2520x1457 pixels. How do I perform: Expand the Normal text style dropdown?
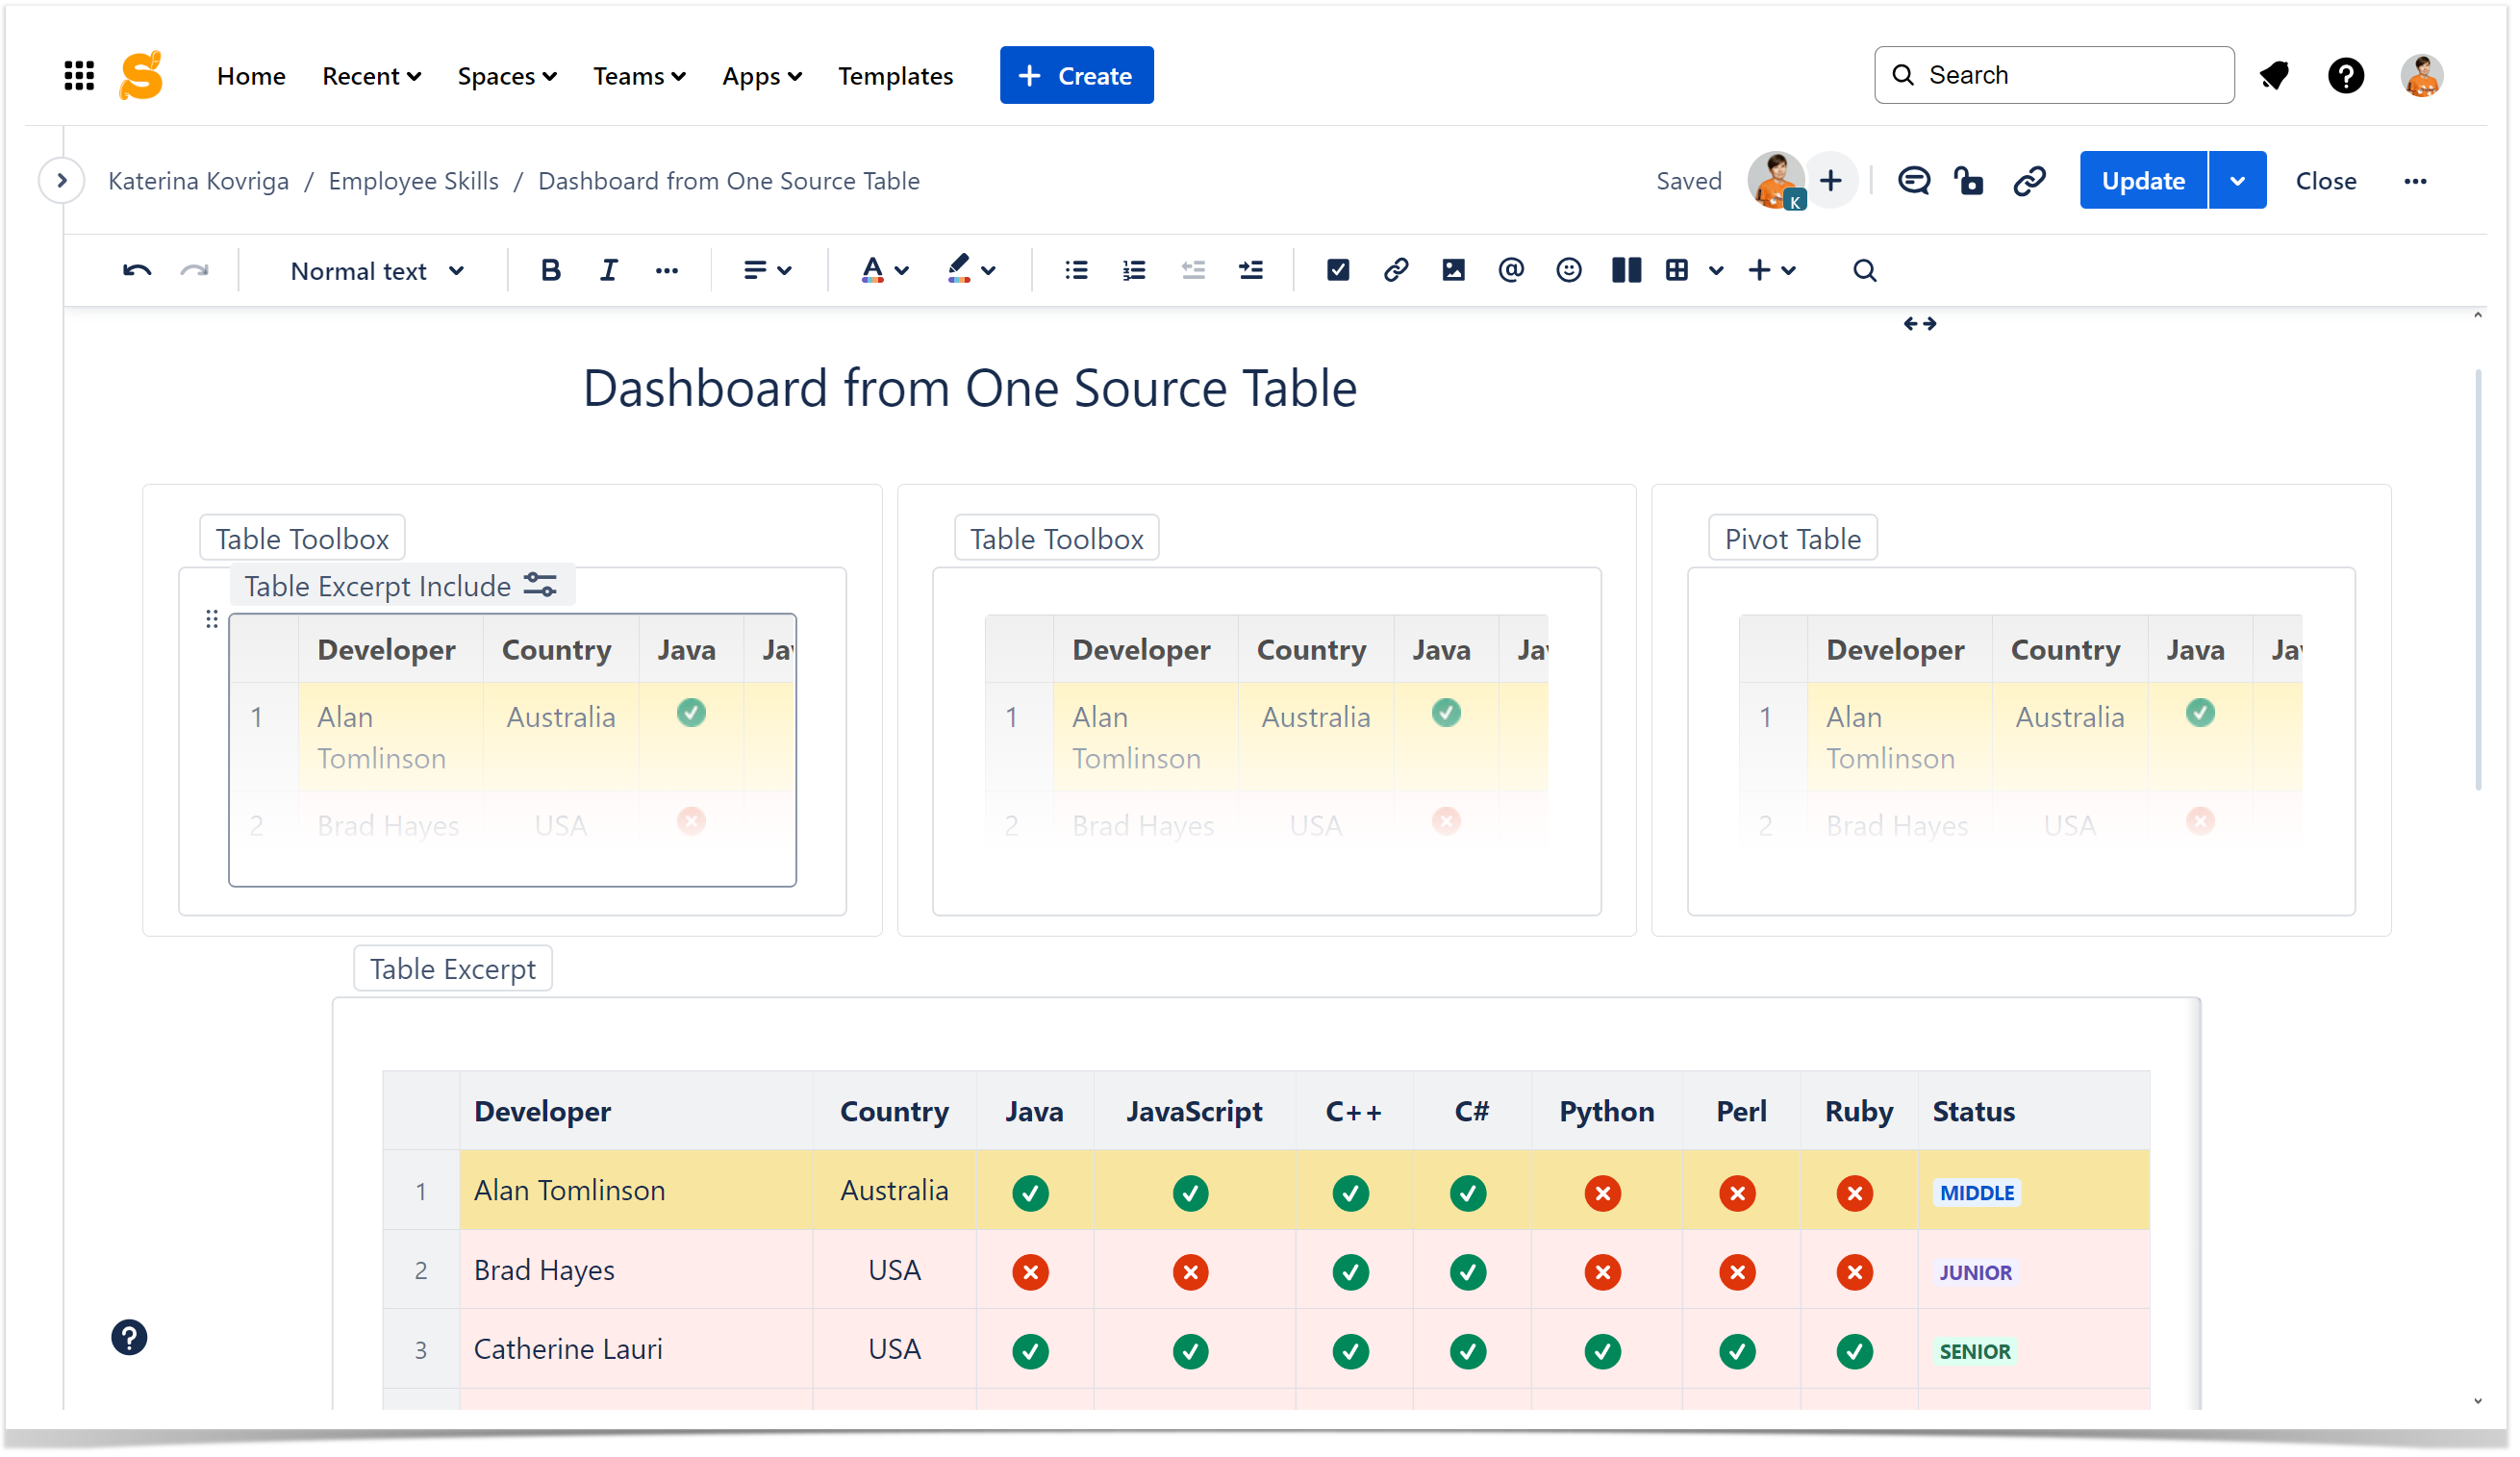click(377, 271)
